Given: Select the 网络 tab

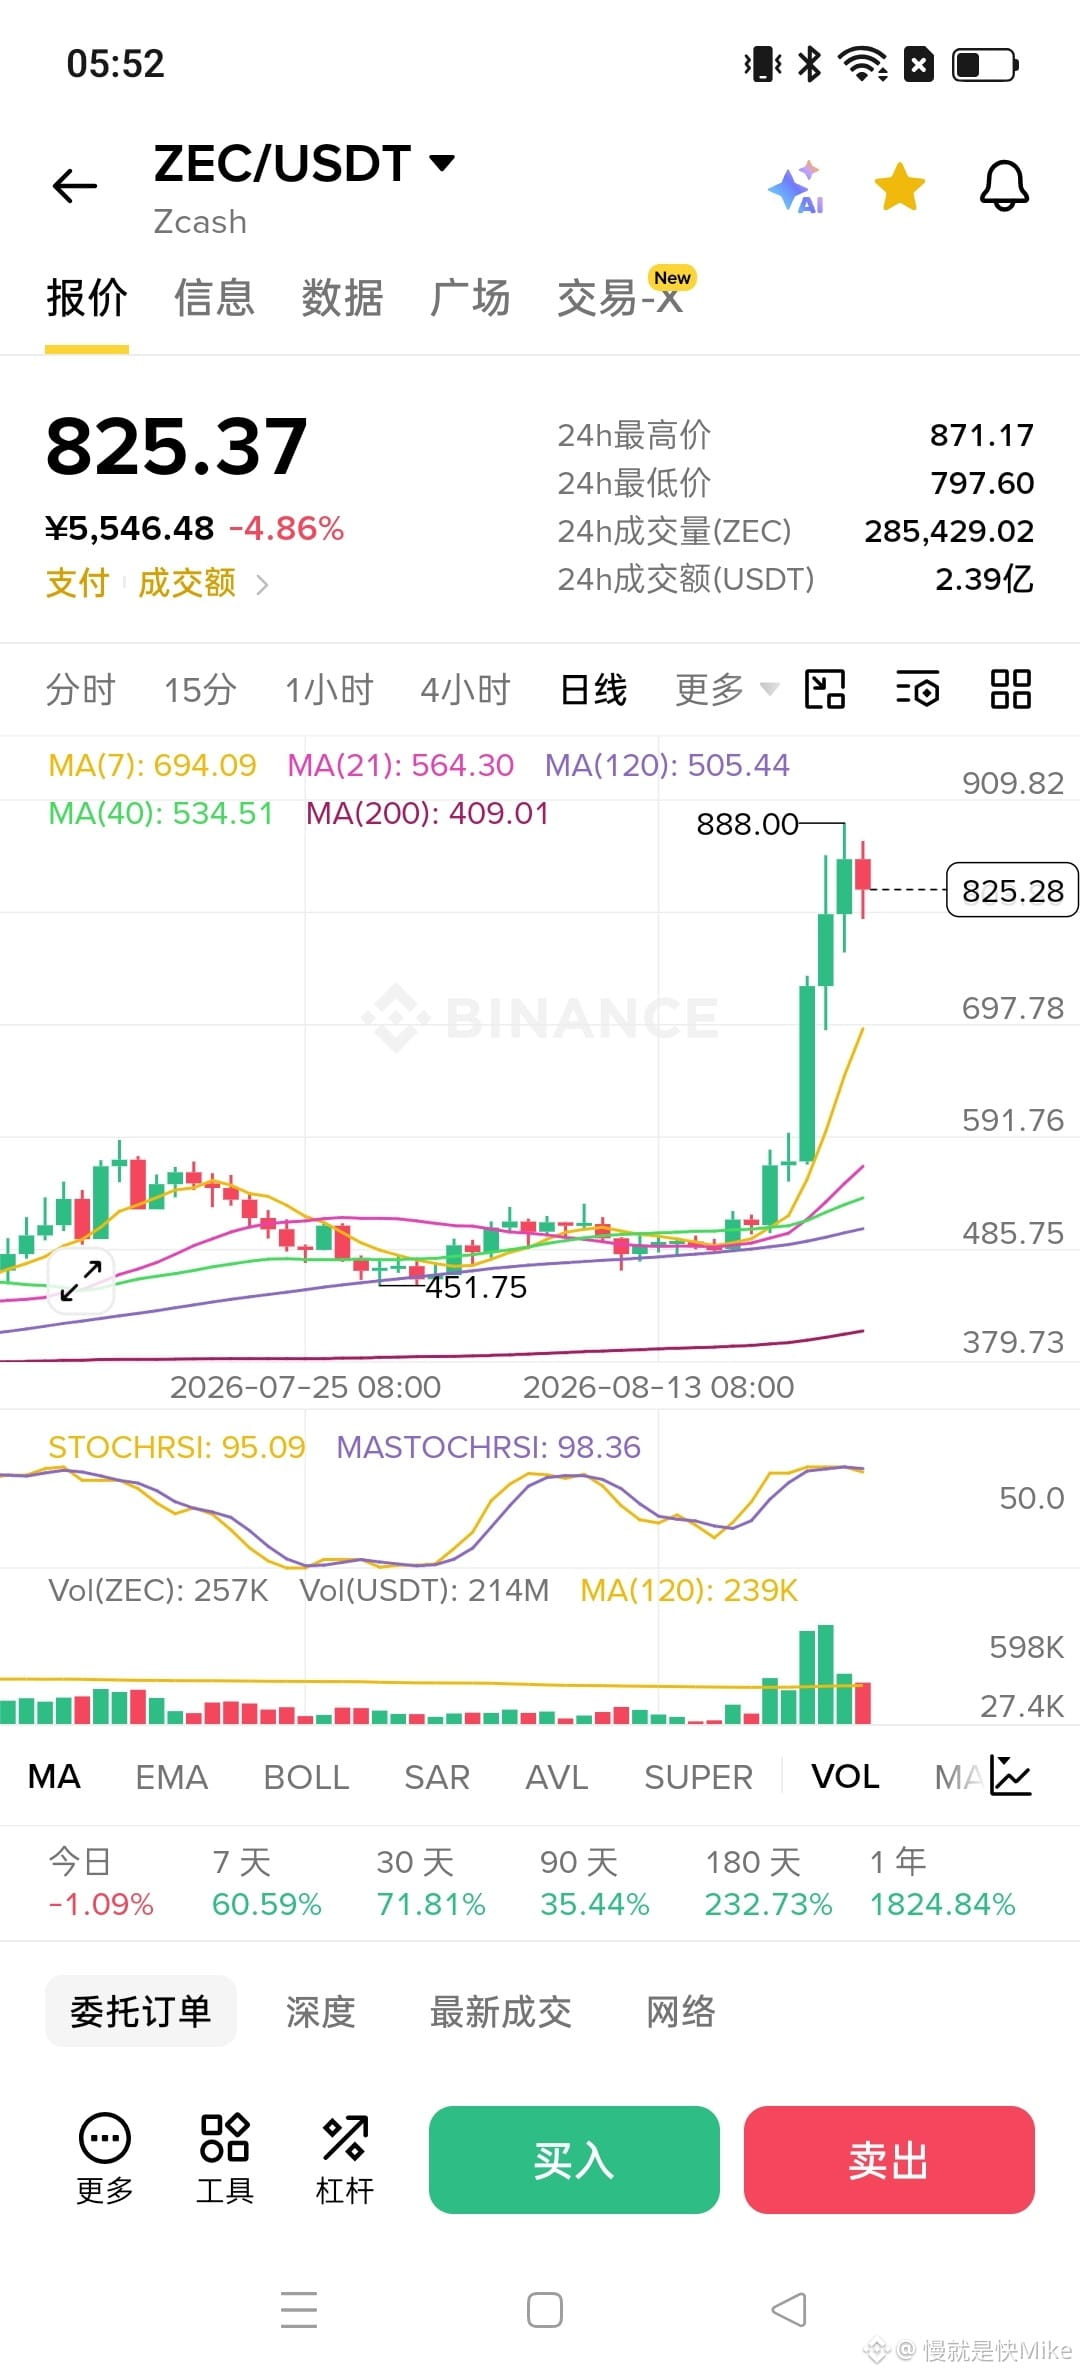Looking at the screenshot, I should (680, 2011).
